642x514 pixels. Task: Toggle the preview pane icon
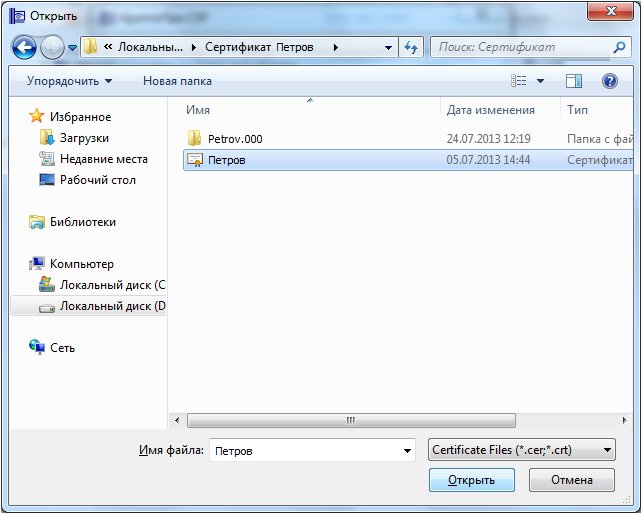point(574,81)
